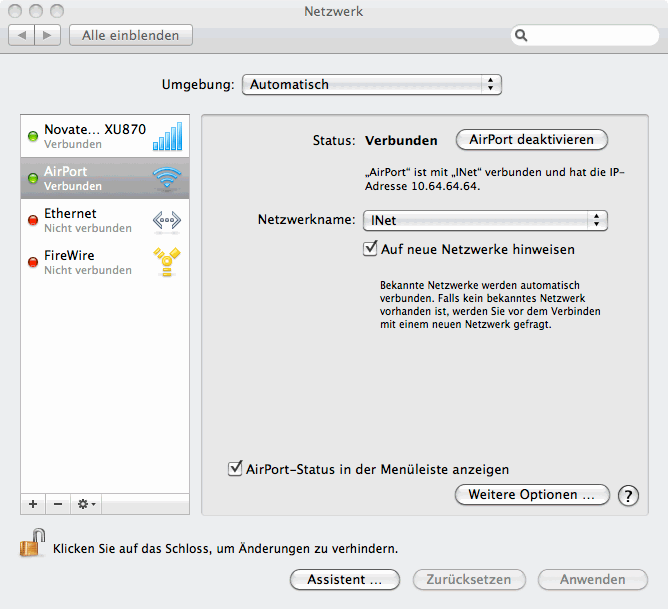
Task: Open help with the question mark button
Action: tap(628, 495)
